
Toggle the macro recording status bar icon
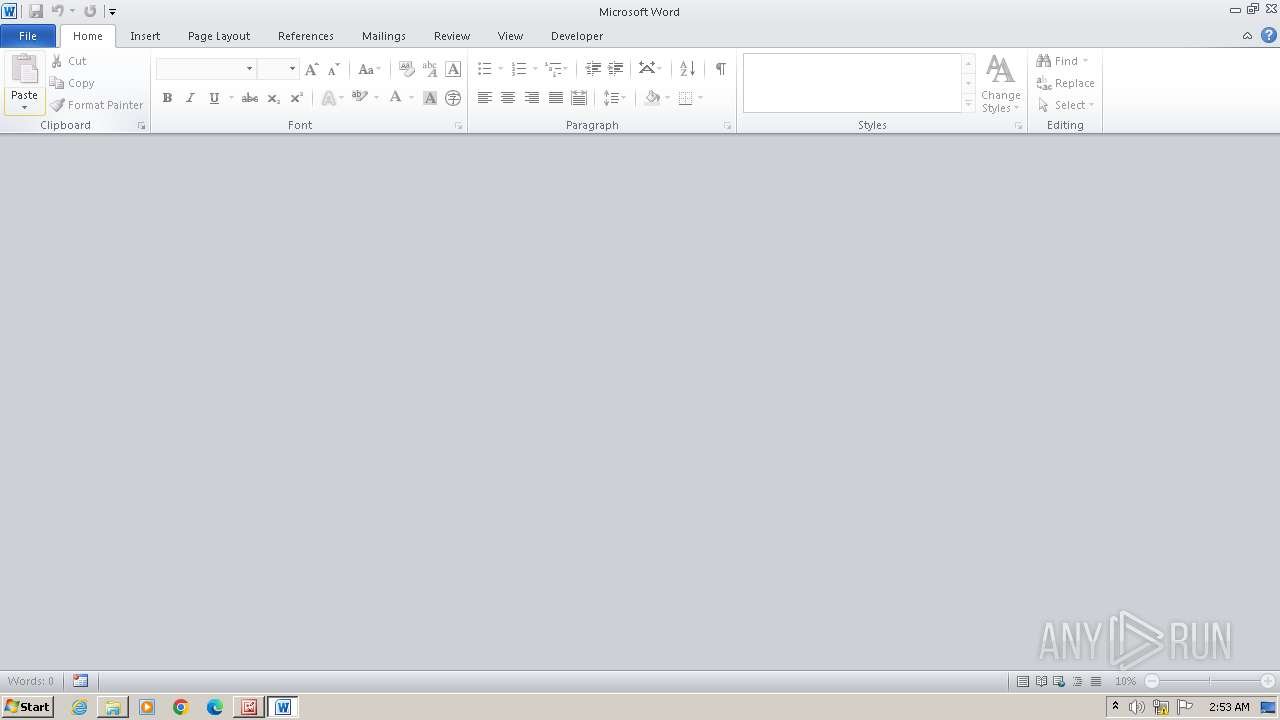pos(80,681)
